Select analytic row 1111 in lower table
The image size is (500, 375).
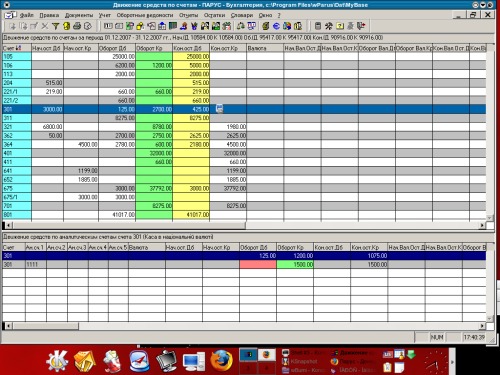point(244,264)
